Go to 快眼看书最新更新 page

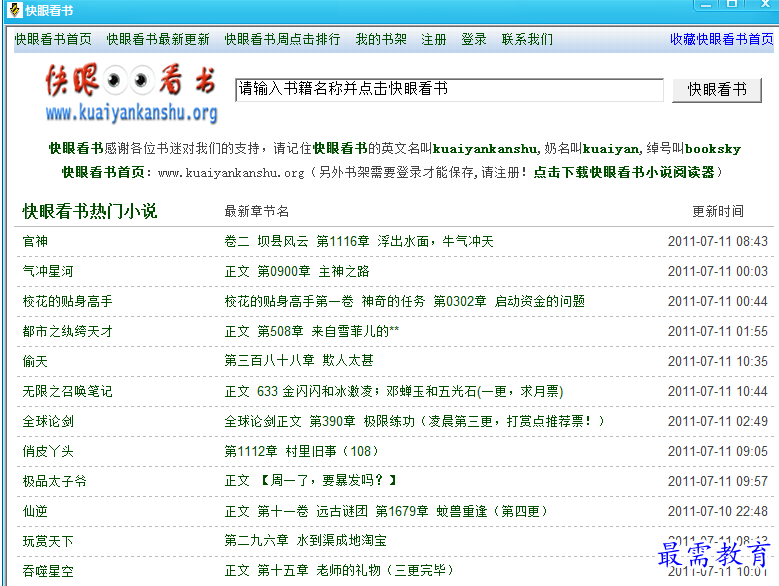tap(158, 39)
